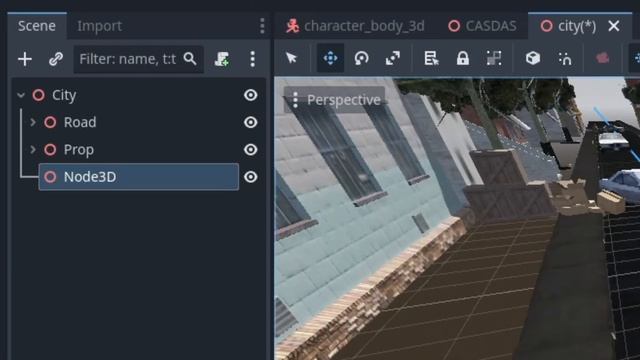Screen dimensions: 640x360
Task: Toggle visibility of Road node
Action: (251, 122)
